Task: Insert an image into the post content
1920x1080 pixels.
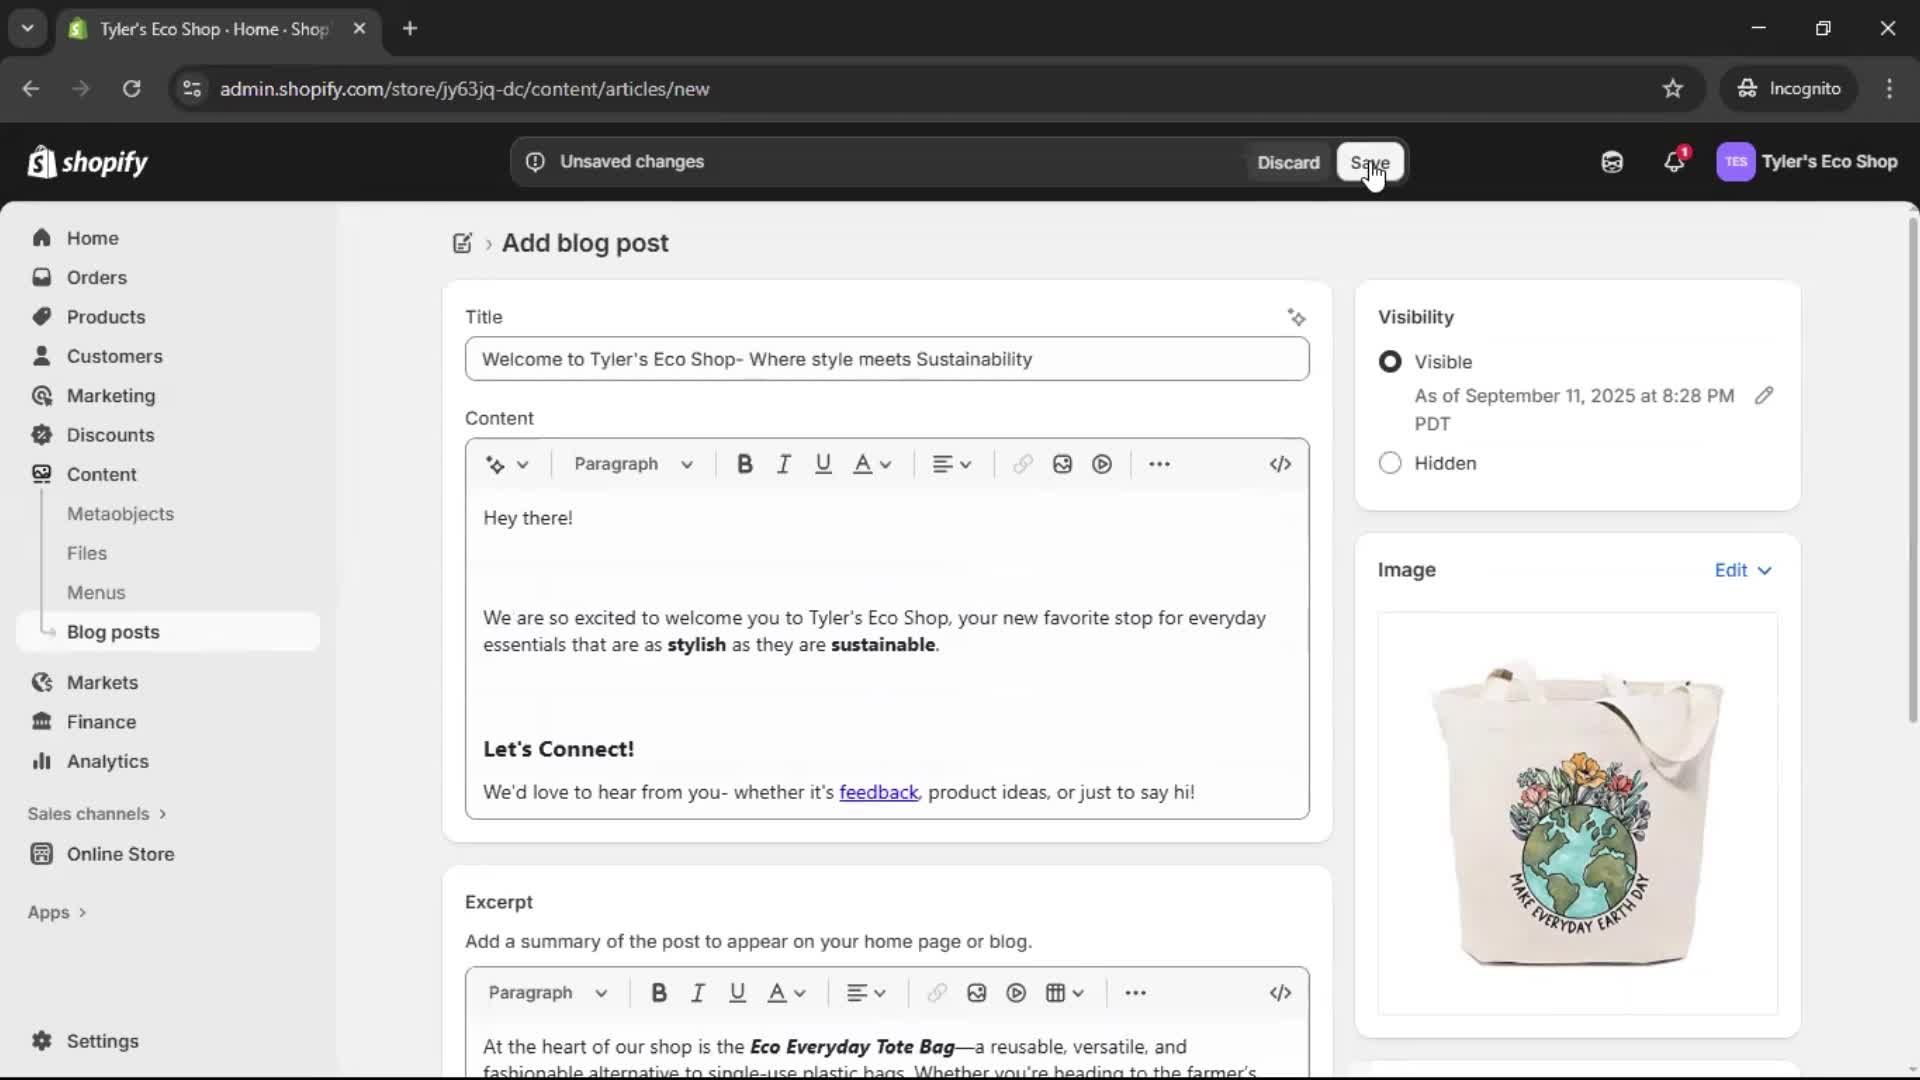Action: pyautogui.click(x=1061, y=463)
